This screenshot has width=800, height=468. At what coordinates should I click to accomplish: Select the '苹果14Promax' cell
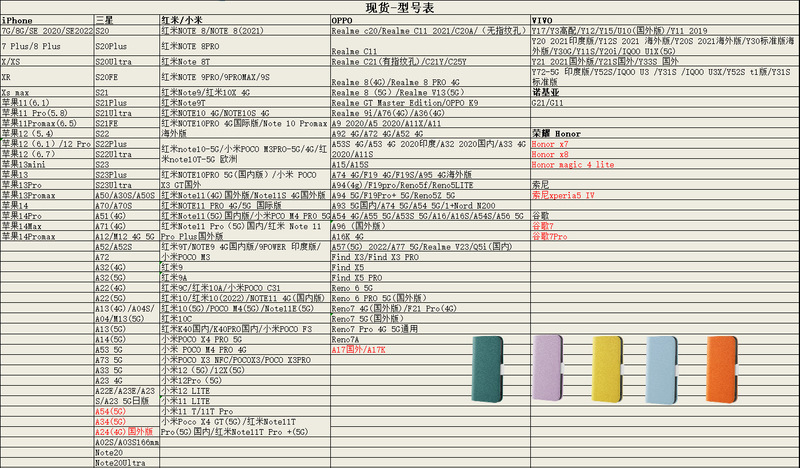(47, 236)
